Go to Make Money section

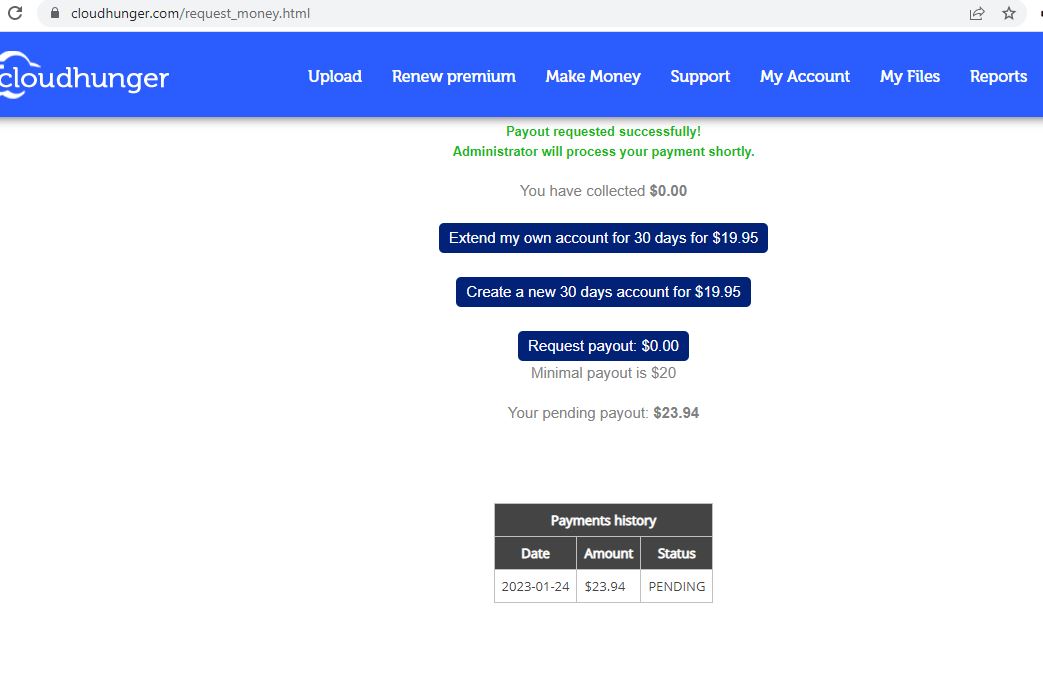pos(593,77)
